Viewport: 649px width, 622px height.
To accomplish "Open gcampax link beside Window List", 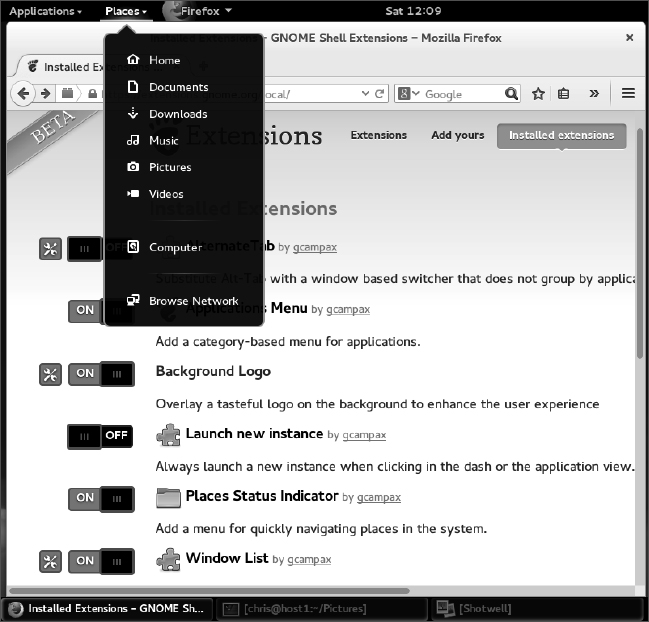I will point(309,559).
